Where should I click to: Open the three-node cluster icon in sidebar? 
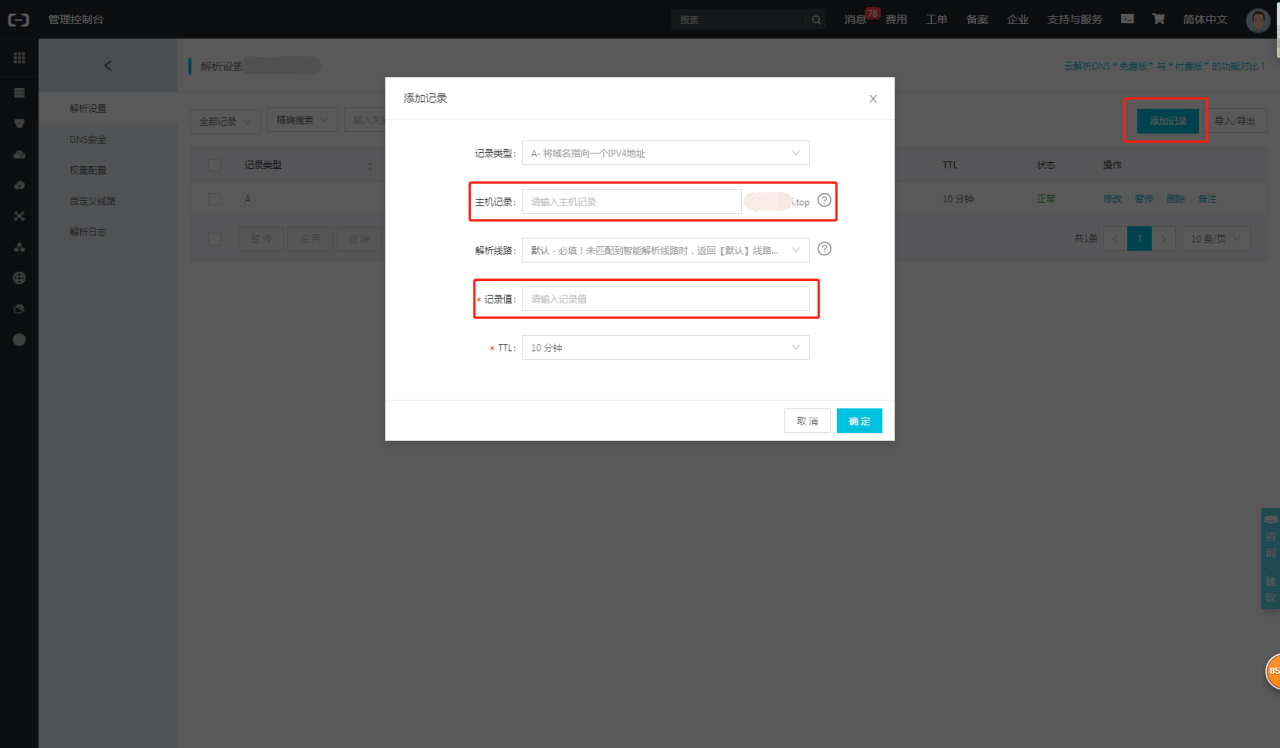coord(19,247)
